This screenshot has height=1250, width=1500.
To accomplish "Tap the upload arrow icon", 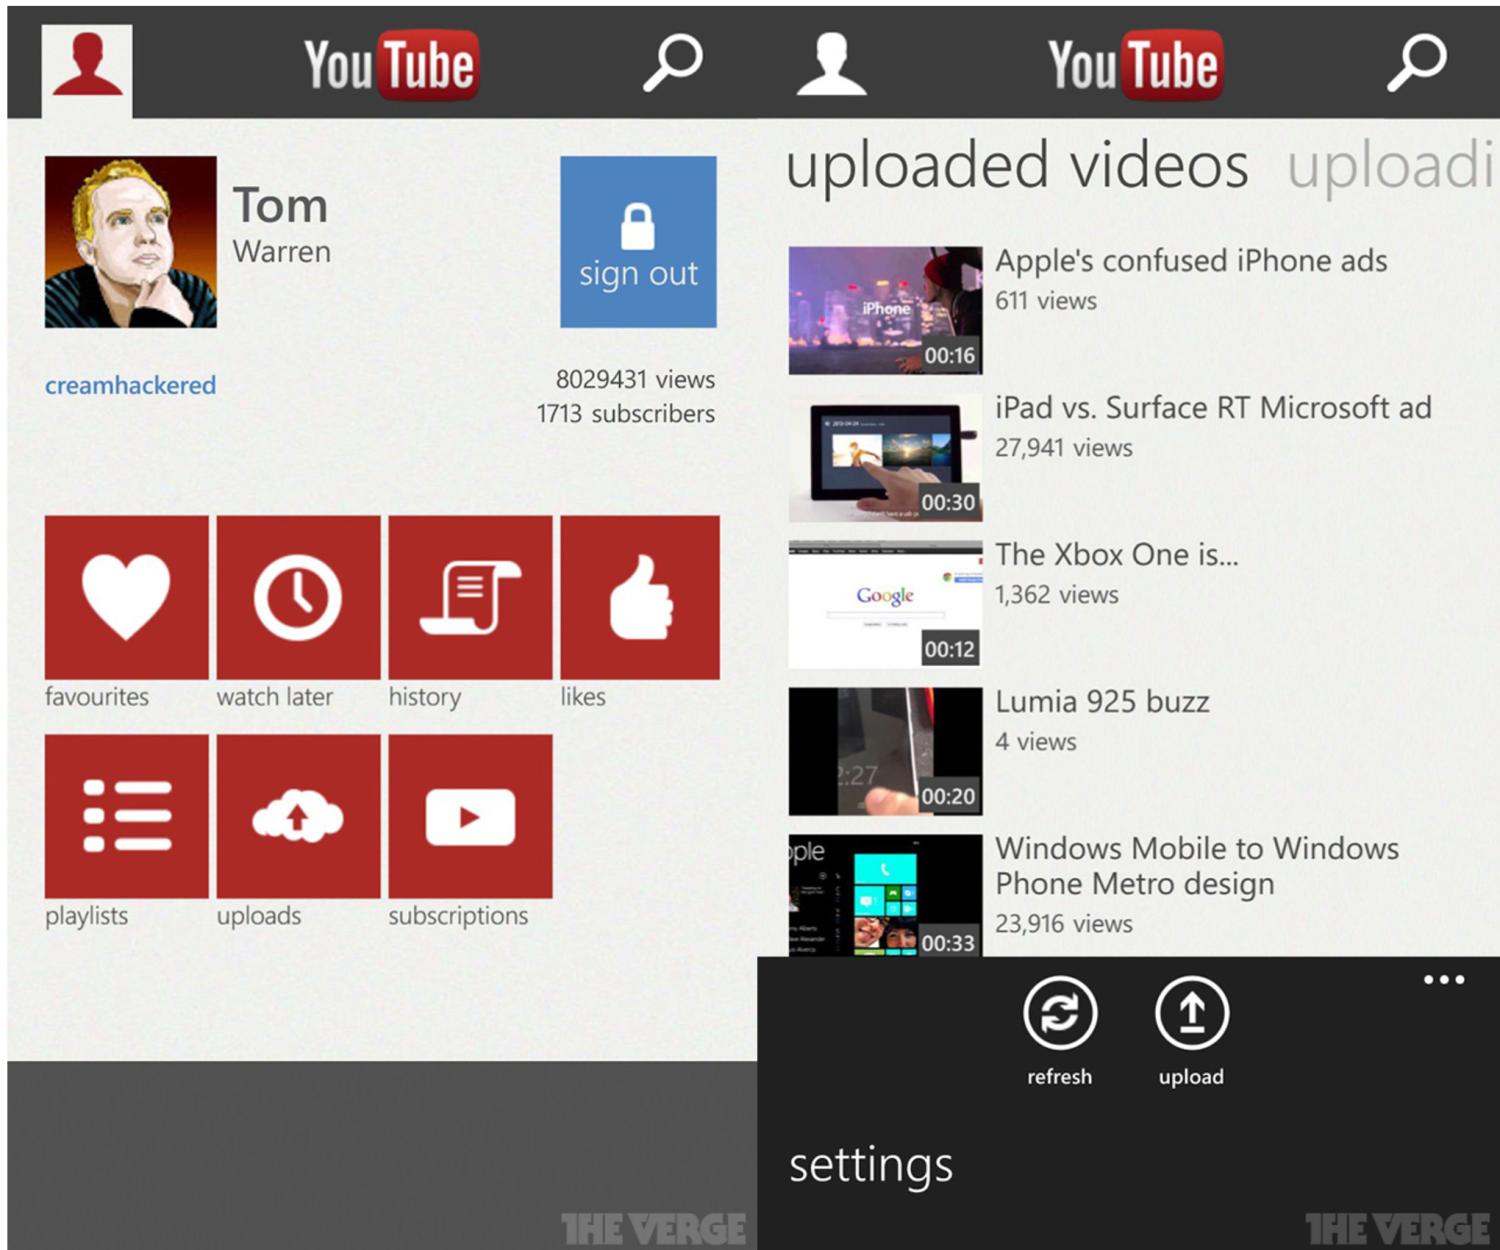I will click(1192, 1013).
